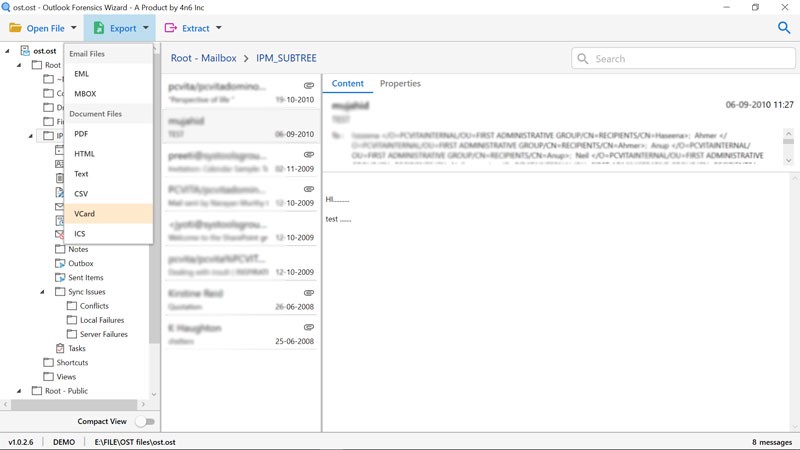Click the attachment paperclip on the 25-06-2008 message
Viewport: 800px width, 450px height.
click(x=309, y=327)
